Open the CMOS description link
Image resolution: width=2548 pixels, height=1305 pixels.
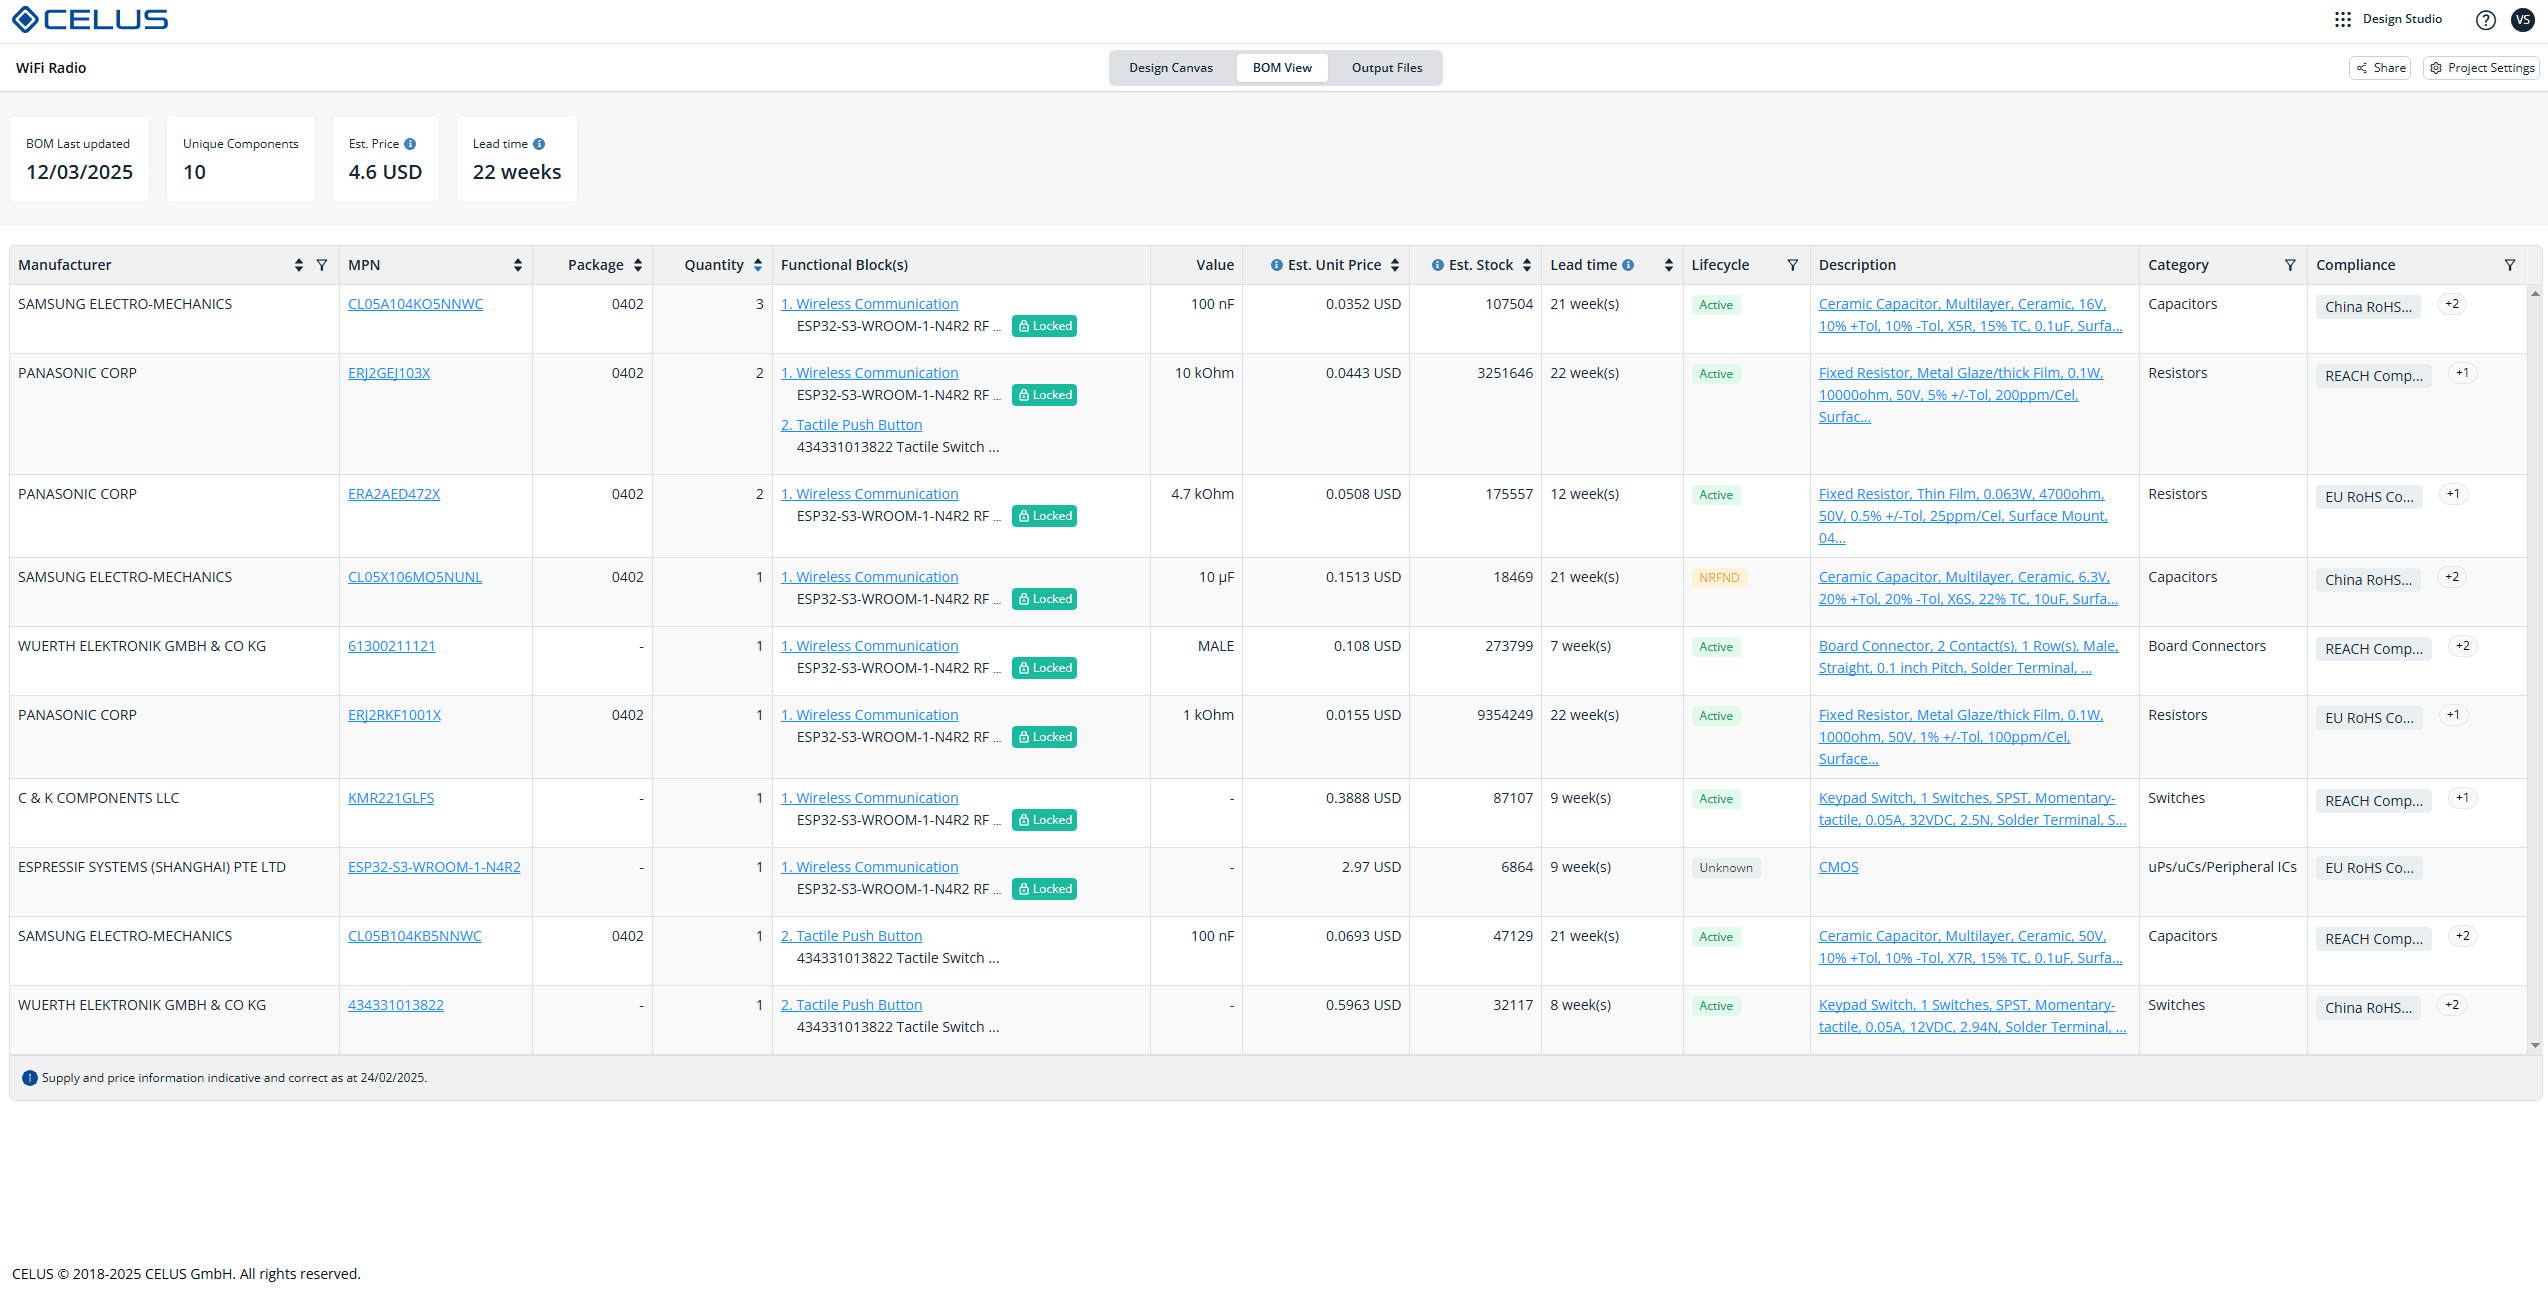tap(1838, 867)
